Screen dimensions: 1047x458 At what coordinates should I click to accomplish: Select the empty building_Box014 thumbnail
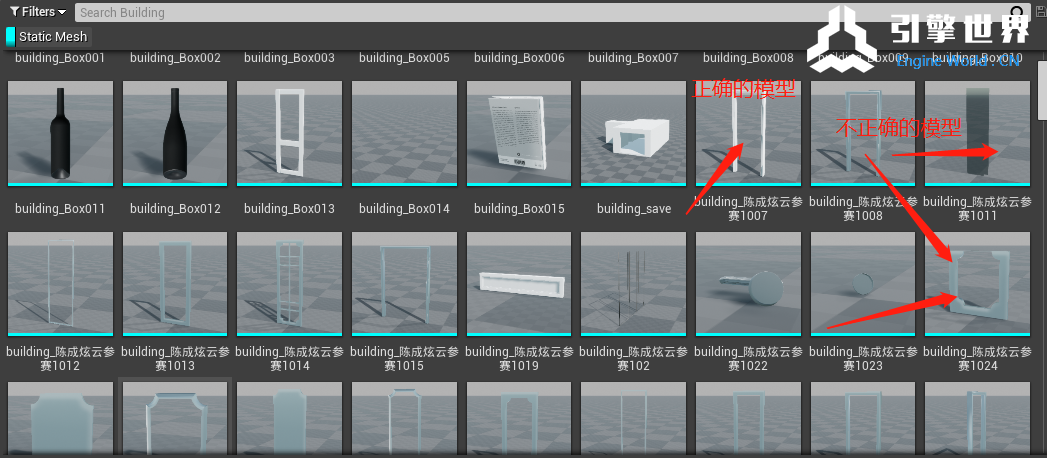tap(404, 133)
